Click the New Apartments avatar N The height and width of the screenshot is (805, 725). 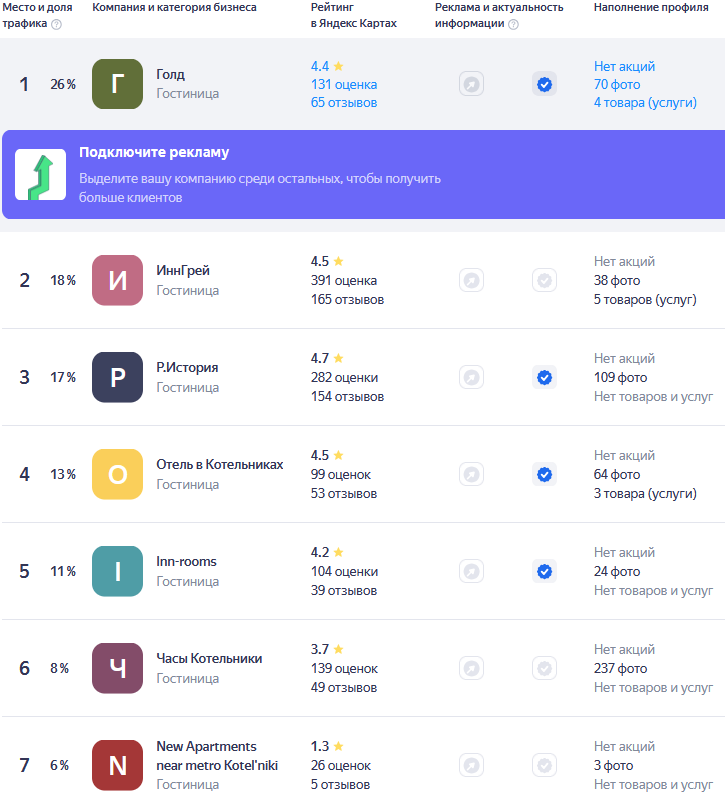118,765
